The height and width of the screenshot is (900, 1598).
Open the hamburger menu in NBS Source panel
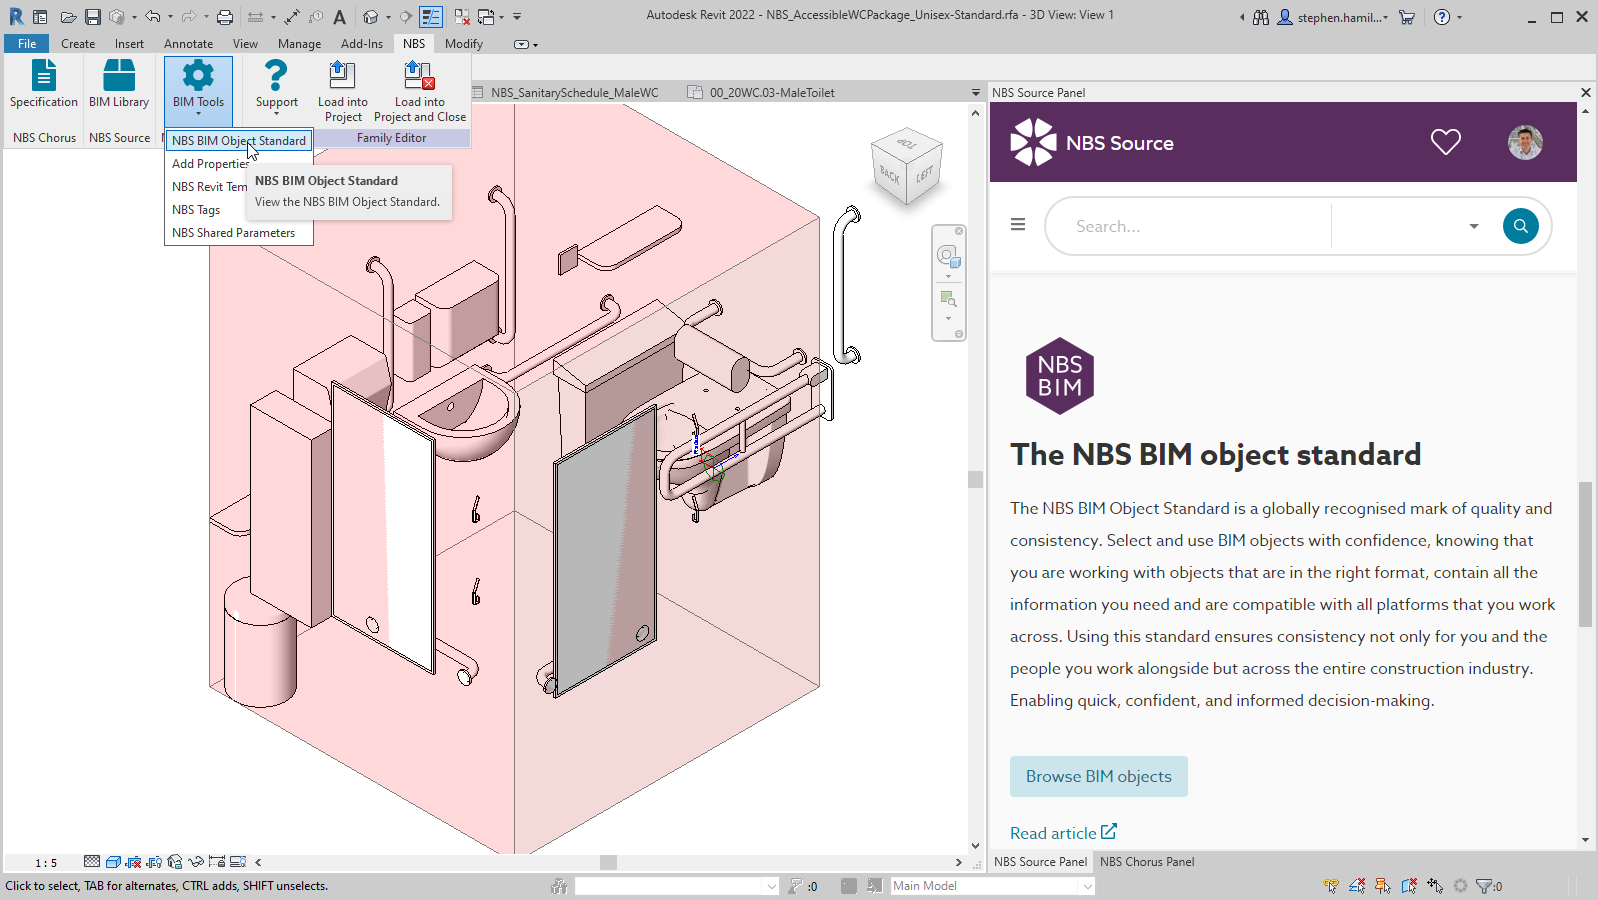pyautogui.click(x=1018, y=225)
